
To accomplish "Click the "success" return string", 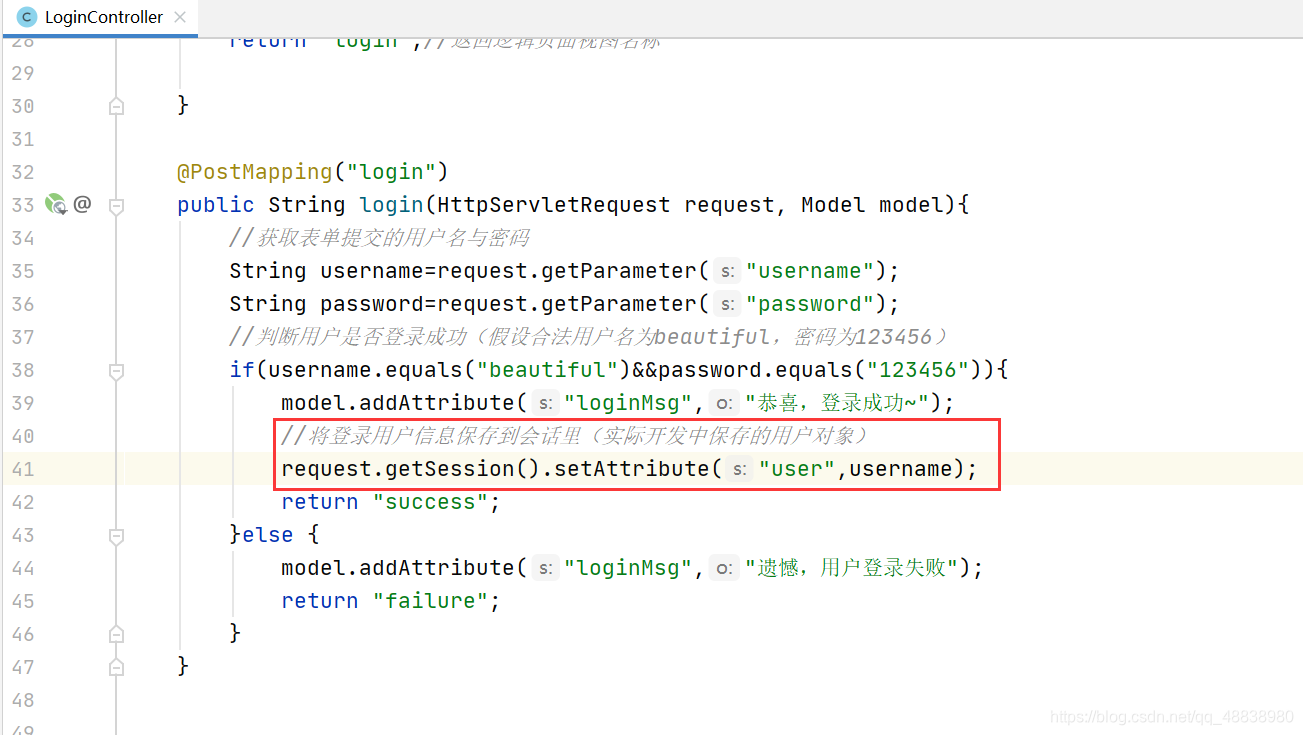I will 430,502.
